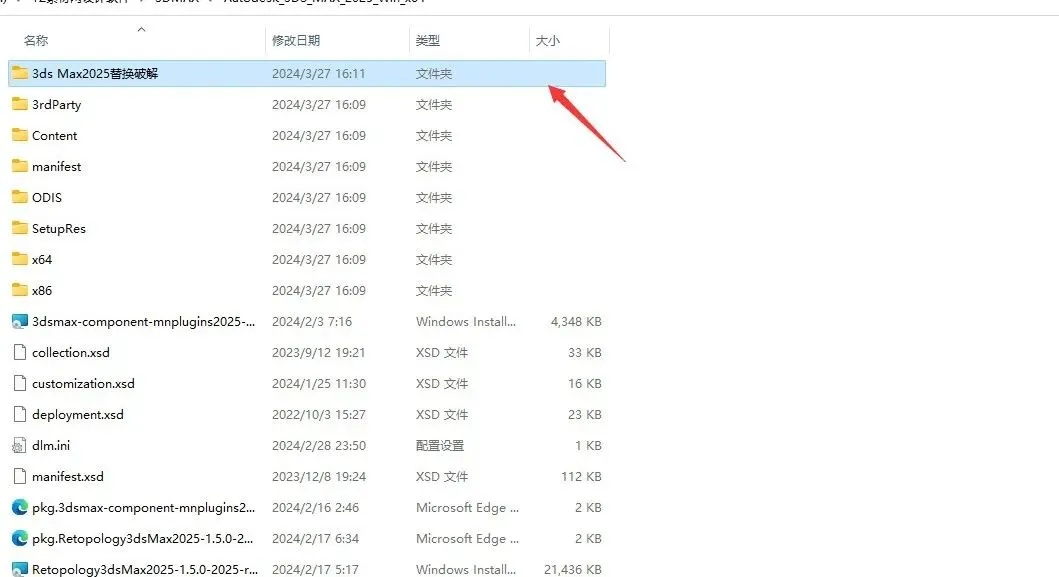
Task: Select the 3rdParty folder name
Action: (57, 105)
